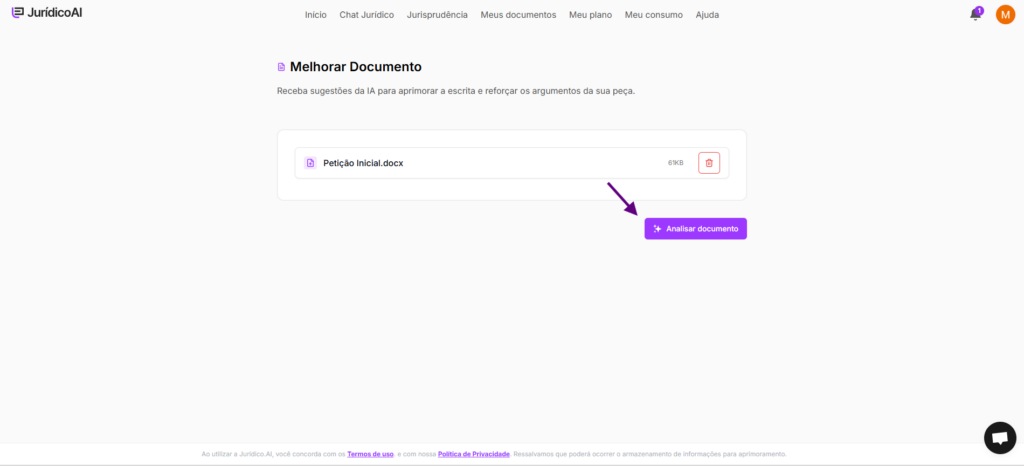The width and height of the screenshot is (1024, 466).
Task: Click the Petição Inicial.docx file name
Action: (363, 163)
